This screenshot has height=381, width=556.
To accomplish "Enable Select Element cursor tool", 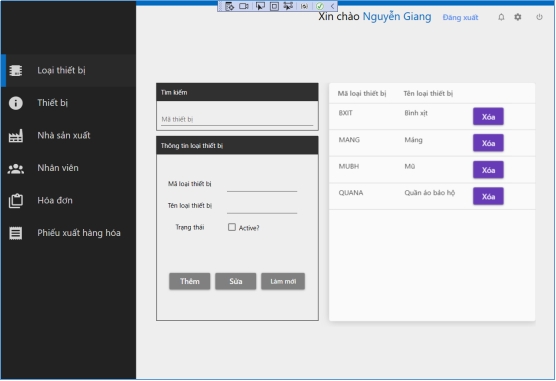I will [x=260, y=6].
